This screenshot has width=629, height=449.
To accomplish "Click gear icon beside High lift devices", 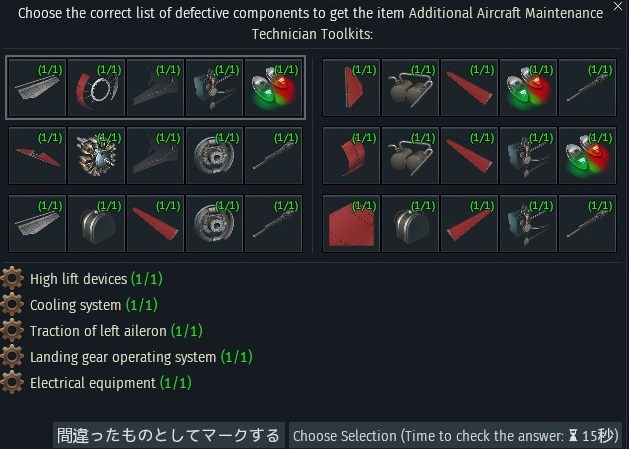I will (14, 279).
